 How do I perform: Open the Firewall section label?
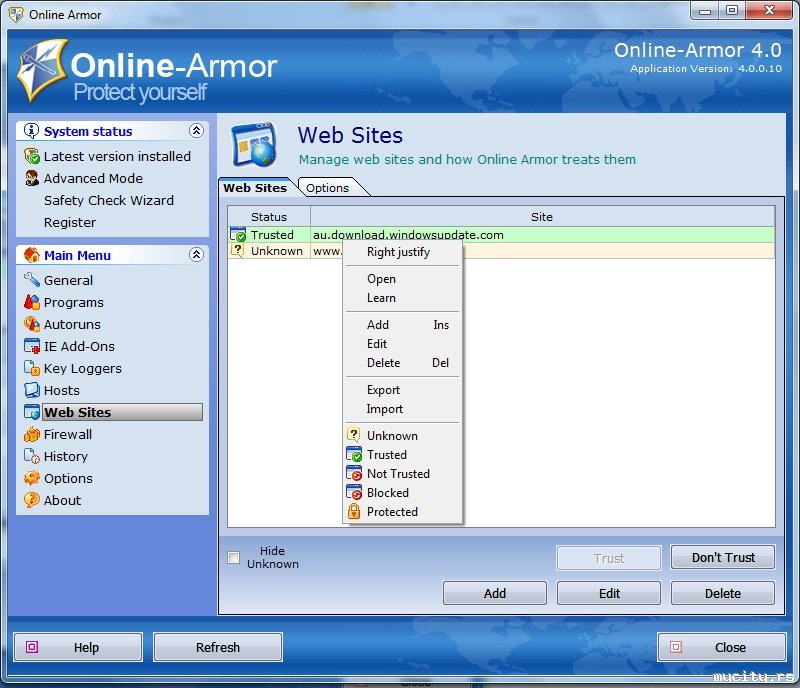[68, 434]
